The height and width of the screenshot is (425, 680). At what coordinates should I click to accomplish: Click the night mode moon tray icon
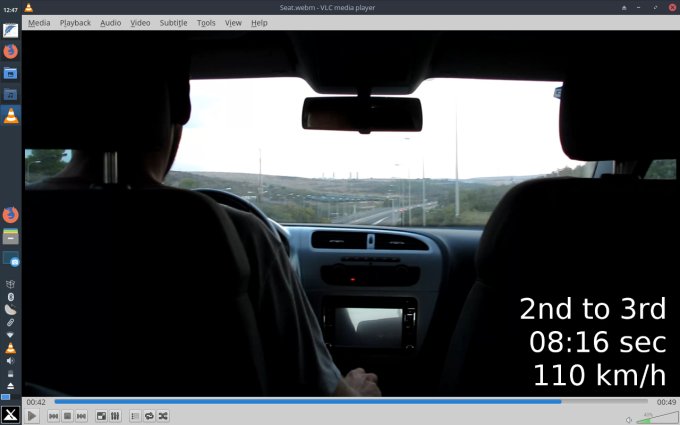[x=10, y=310]
